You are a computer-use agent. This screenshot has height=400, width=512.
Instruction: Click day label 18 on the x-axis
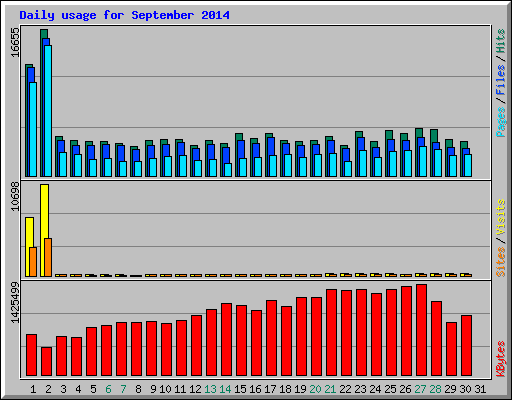click(285, 389)
